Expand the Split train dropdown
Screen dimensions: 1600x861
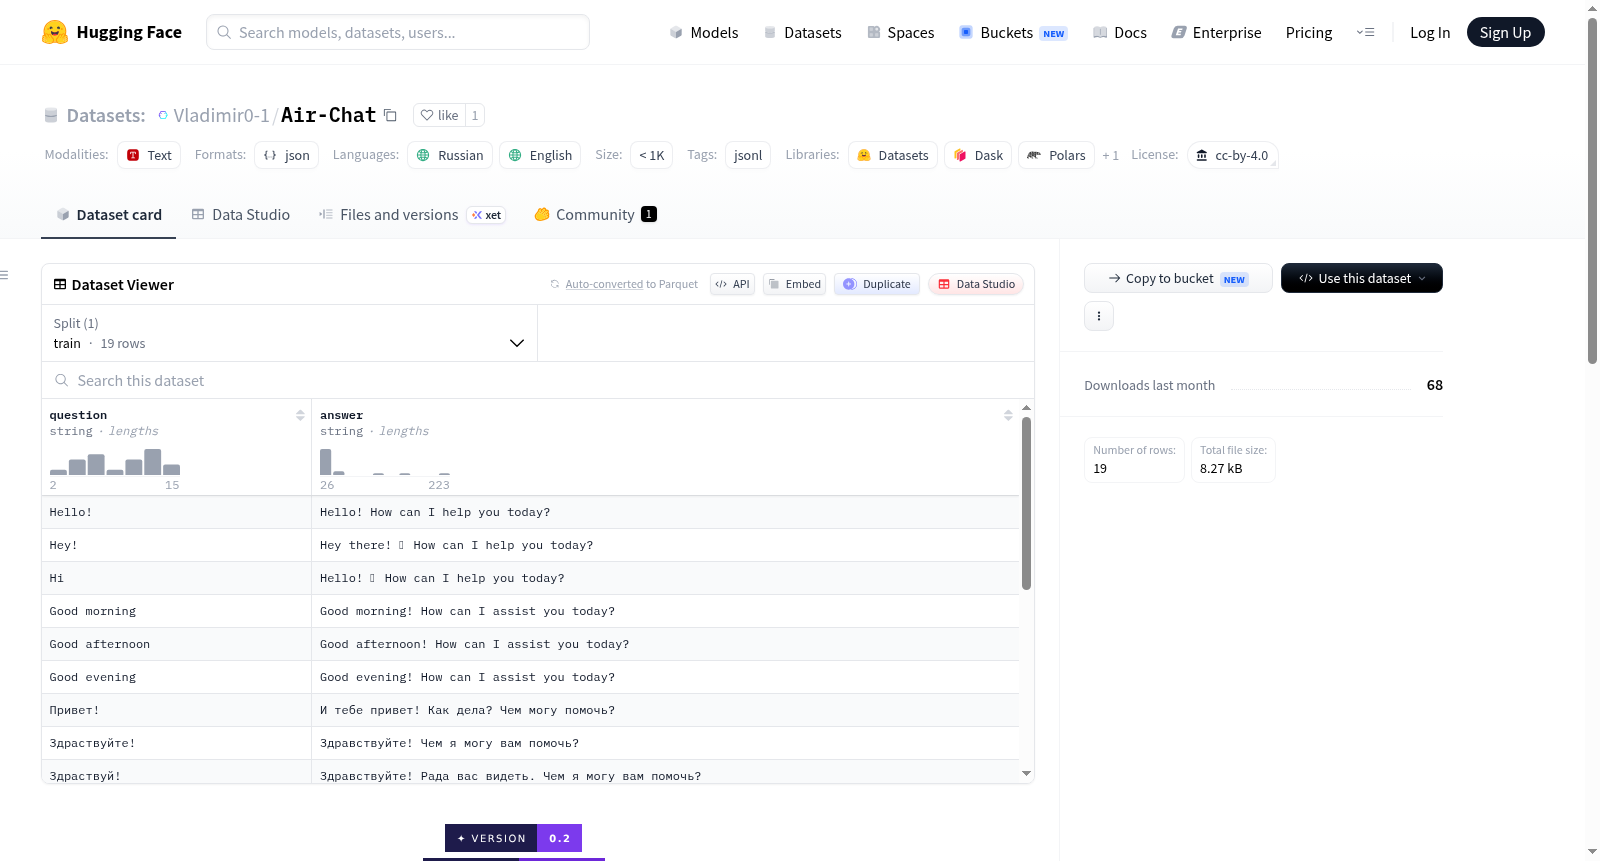point(289,333)
